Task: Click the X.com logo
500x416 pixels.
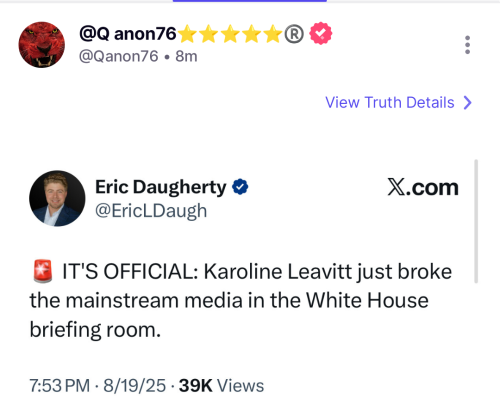Action: tap(423, 187)
